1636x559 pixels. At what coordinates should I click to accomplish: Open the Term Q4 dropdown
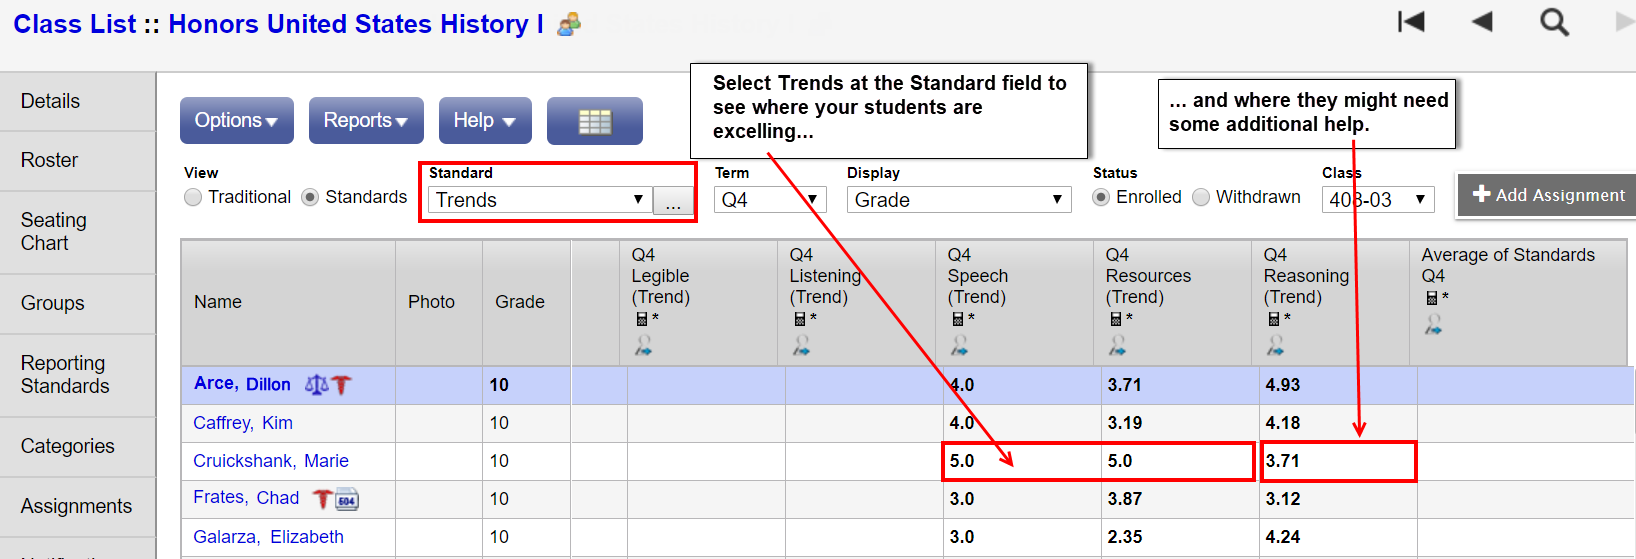pyautogui.click(x=770, y=200)
